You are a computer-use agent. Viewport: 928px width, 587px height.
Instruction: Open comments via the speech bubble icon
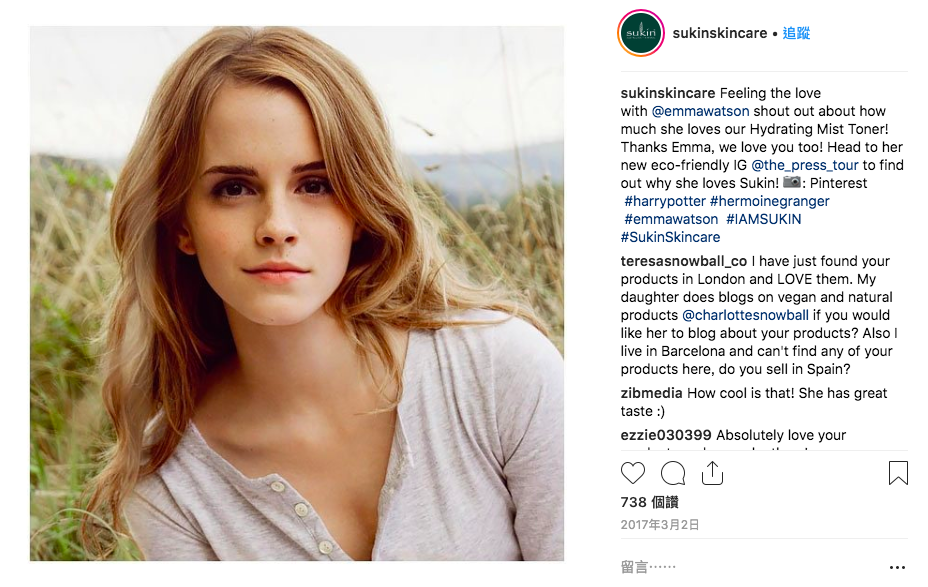tap(673, 473)
